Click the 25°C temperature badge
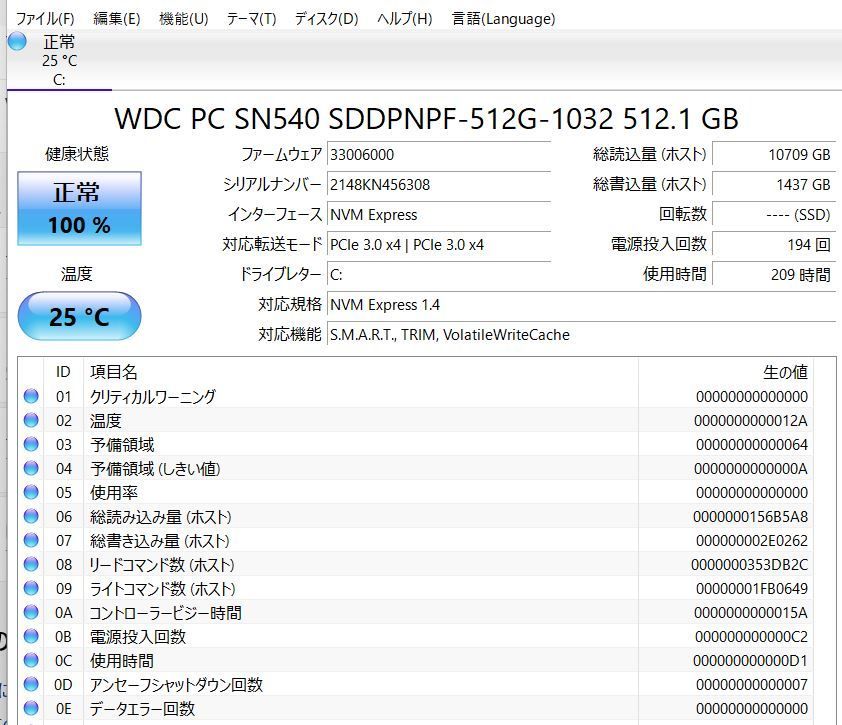Screen dimensions: 842x725 (79, 316)
